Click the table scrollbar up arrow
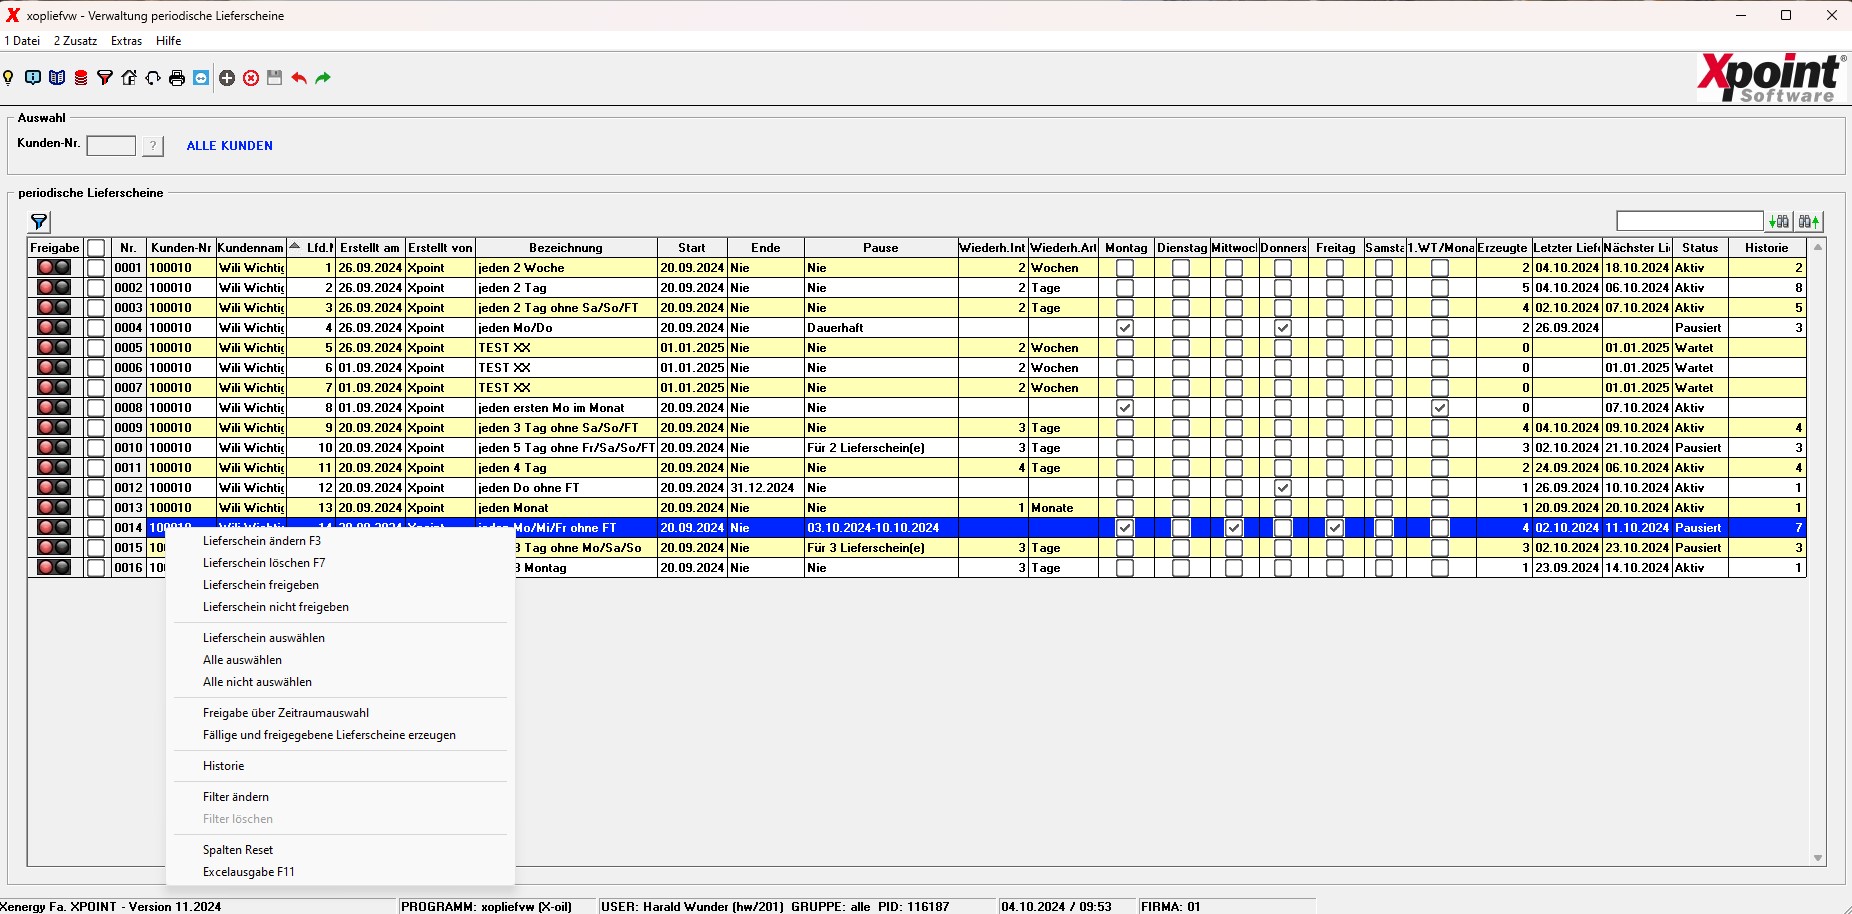1852x914 pixels. tap(1818, 247)
